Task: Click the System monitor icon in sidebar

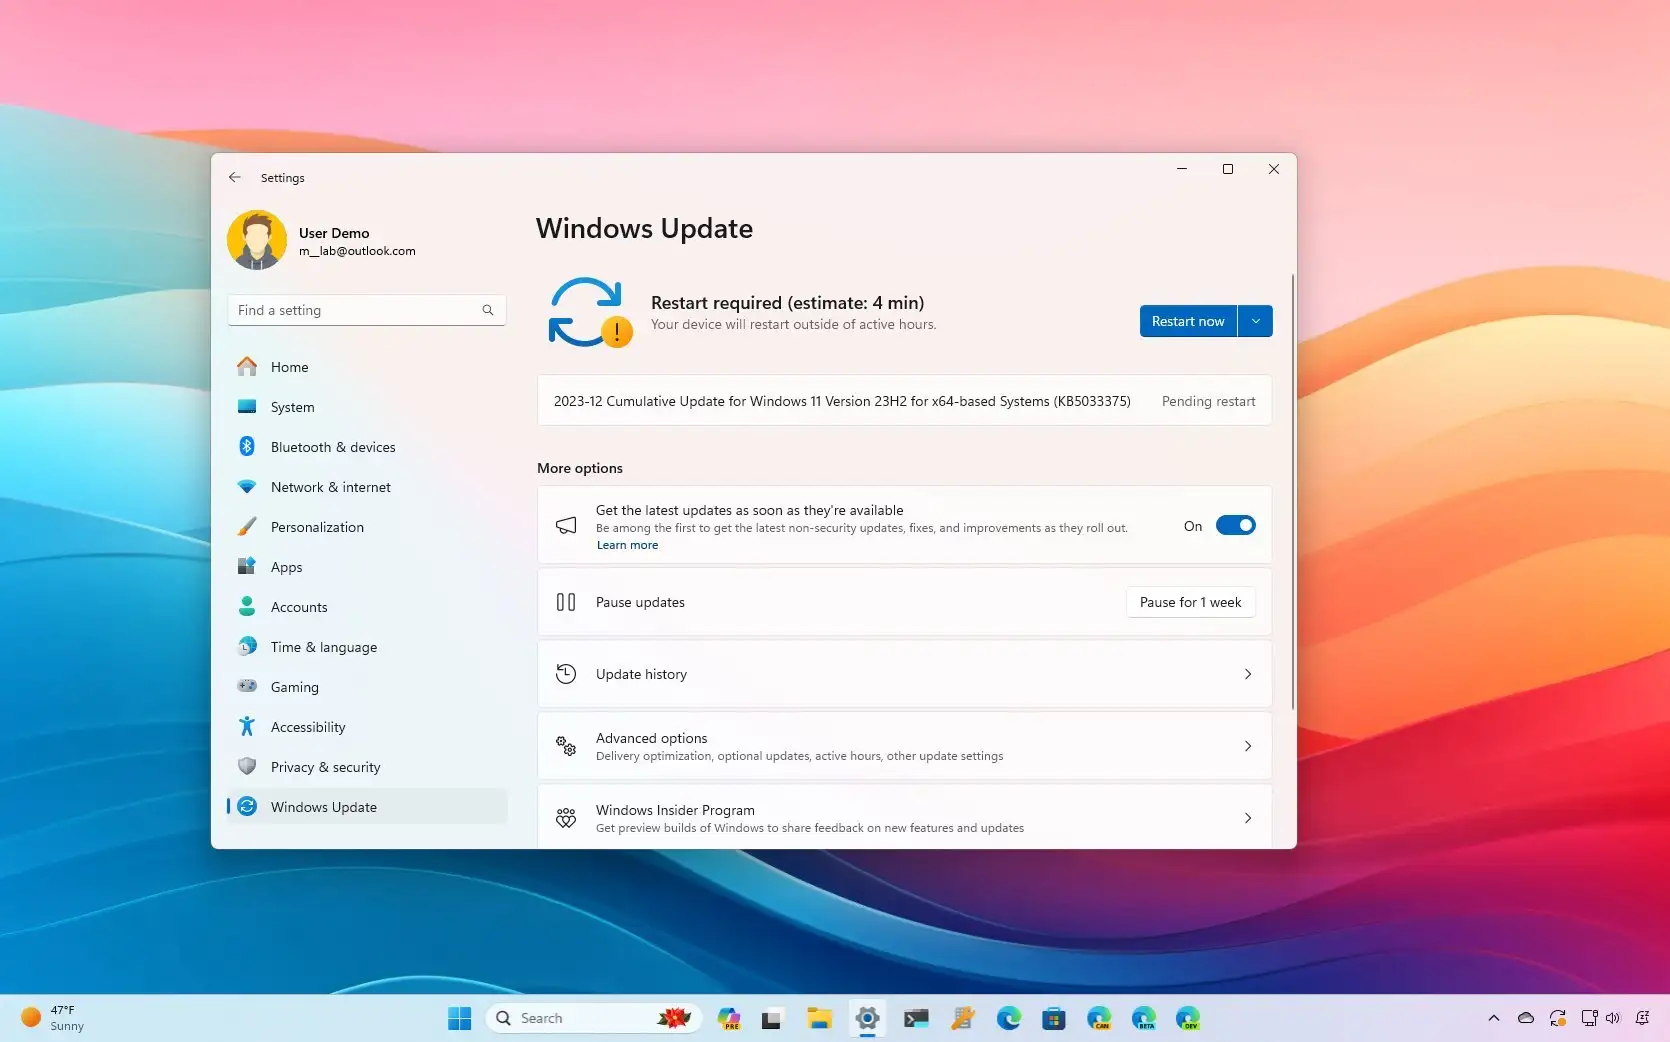Action: 247,407
